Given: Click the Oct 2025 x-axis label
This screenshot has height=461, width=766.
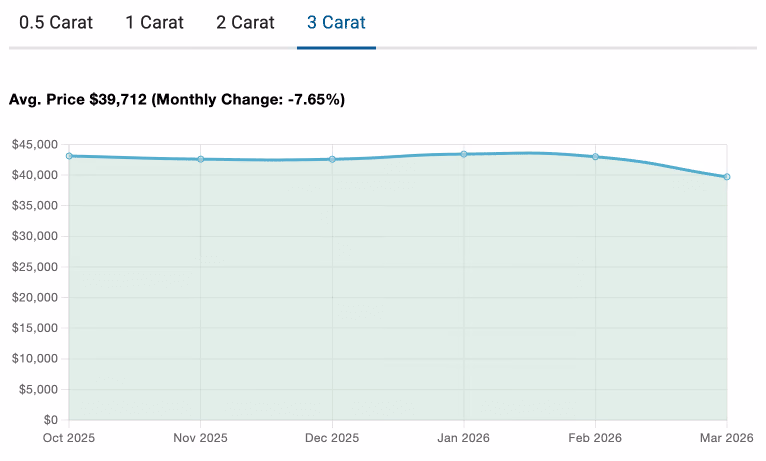Looking at the screenshot, I should (x=69, y=438).
